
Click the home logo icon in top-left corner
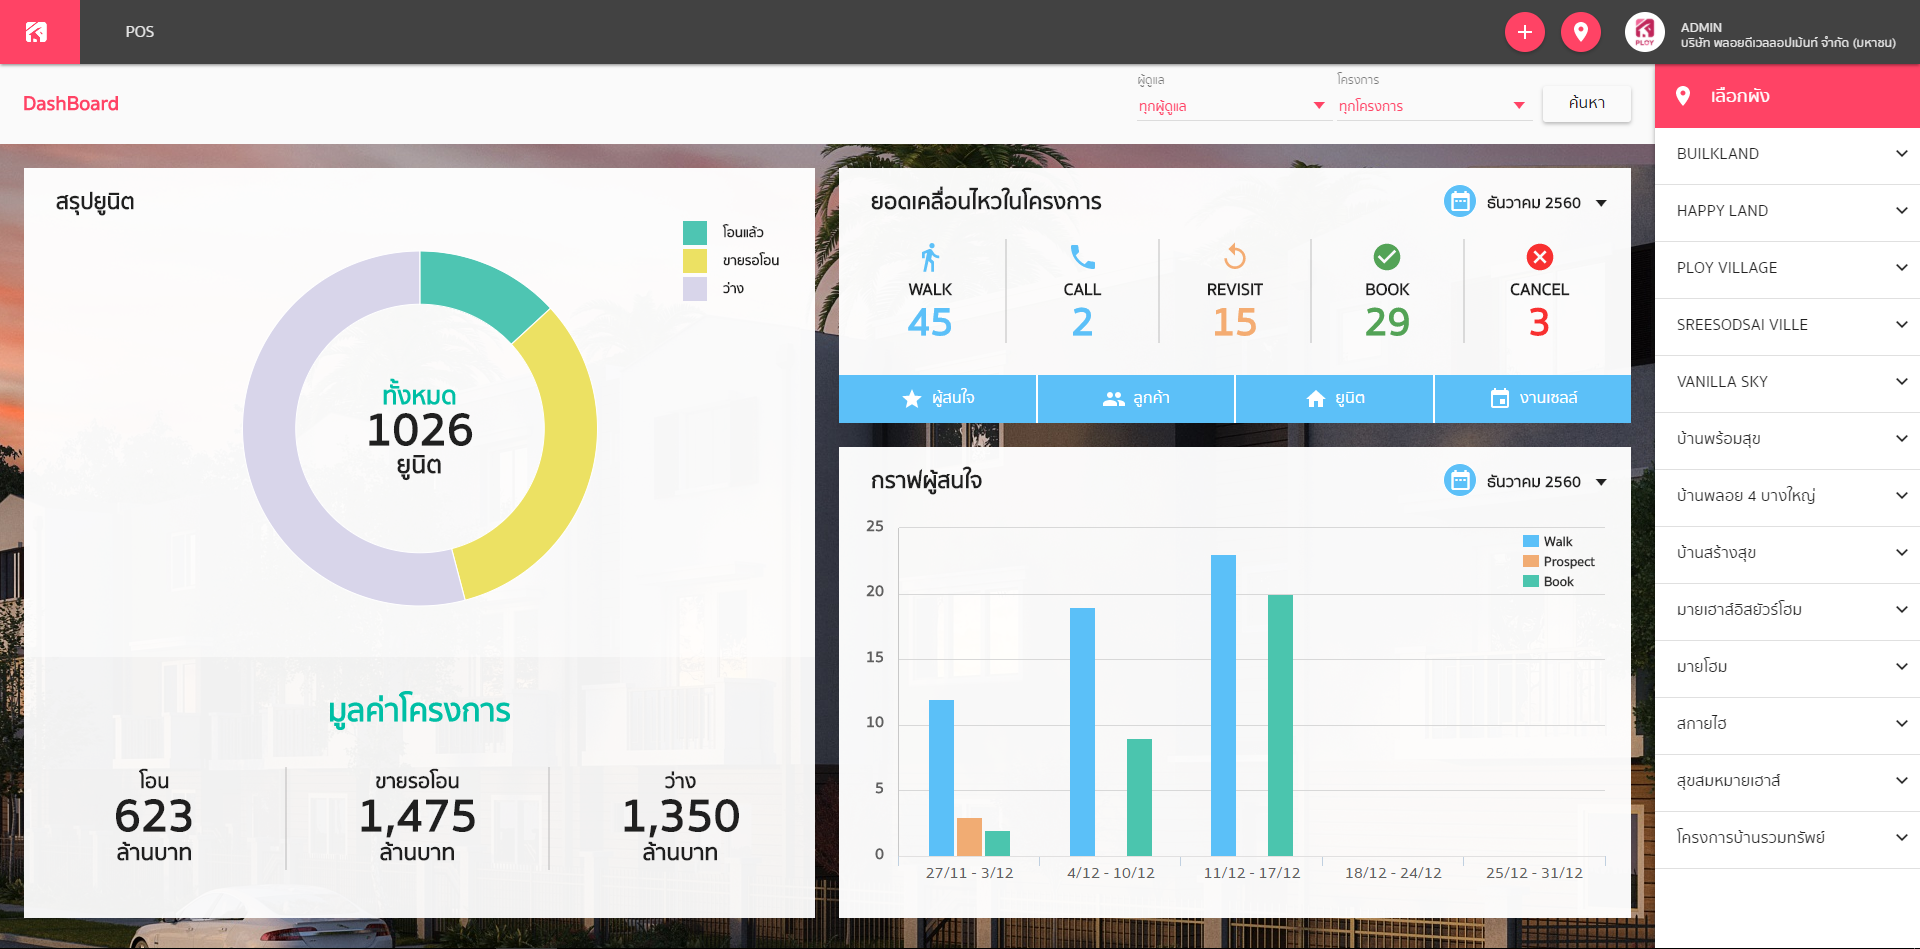pos(37,32)
